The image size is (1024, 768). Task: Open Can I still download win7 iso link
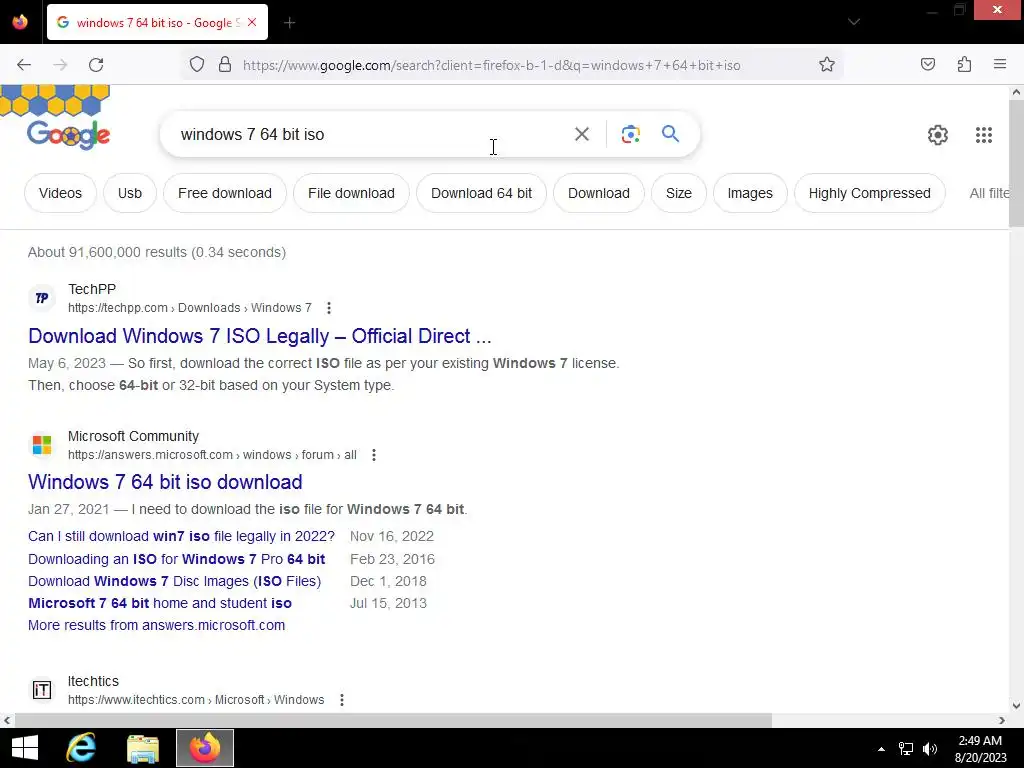coord(181,536)
